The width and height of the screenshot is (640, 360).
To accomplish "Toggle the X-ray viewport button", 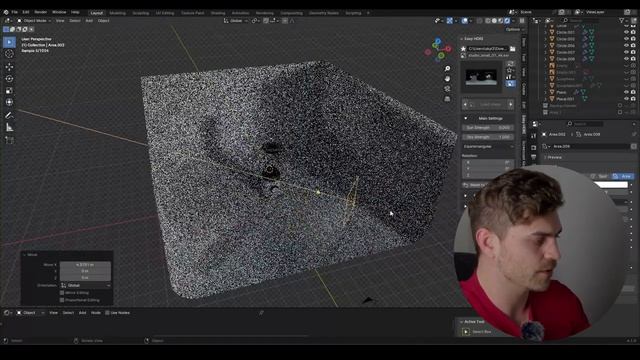I will (480, 20).
